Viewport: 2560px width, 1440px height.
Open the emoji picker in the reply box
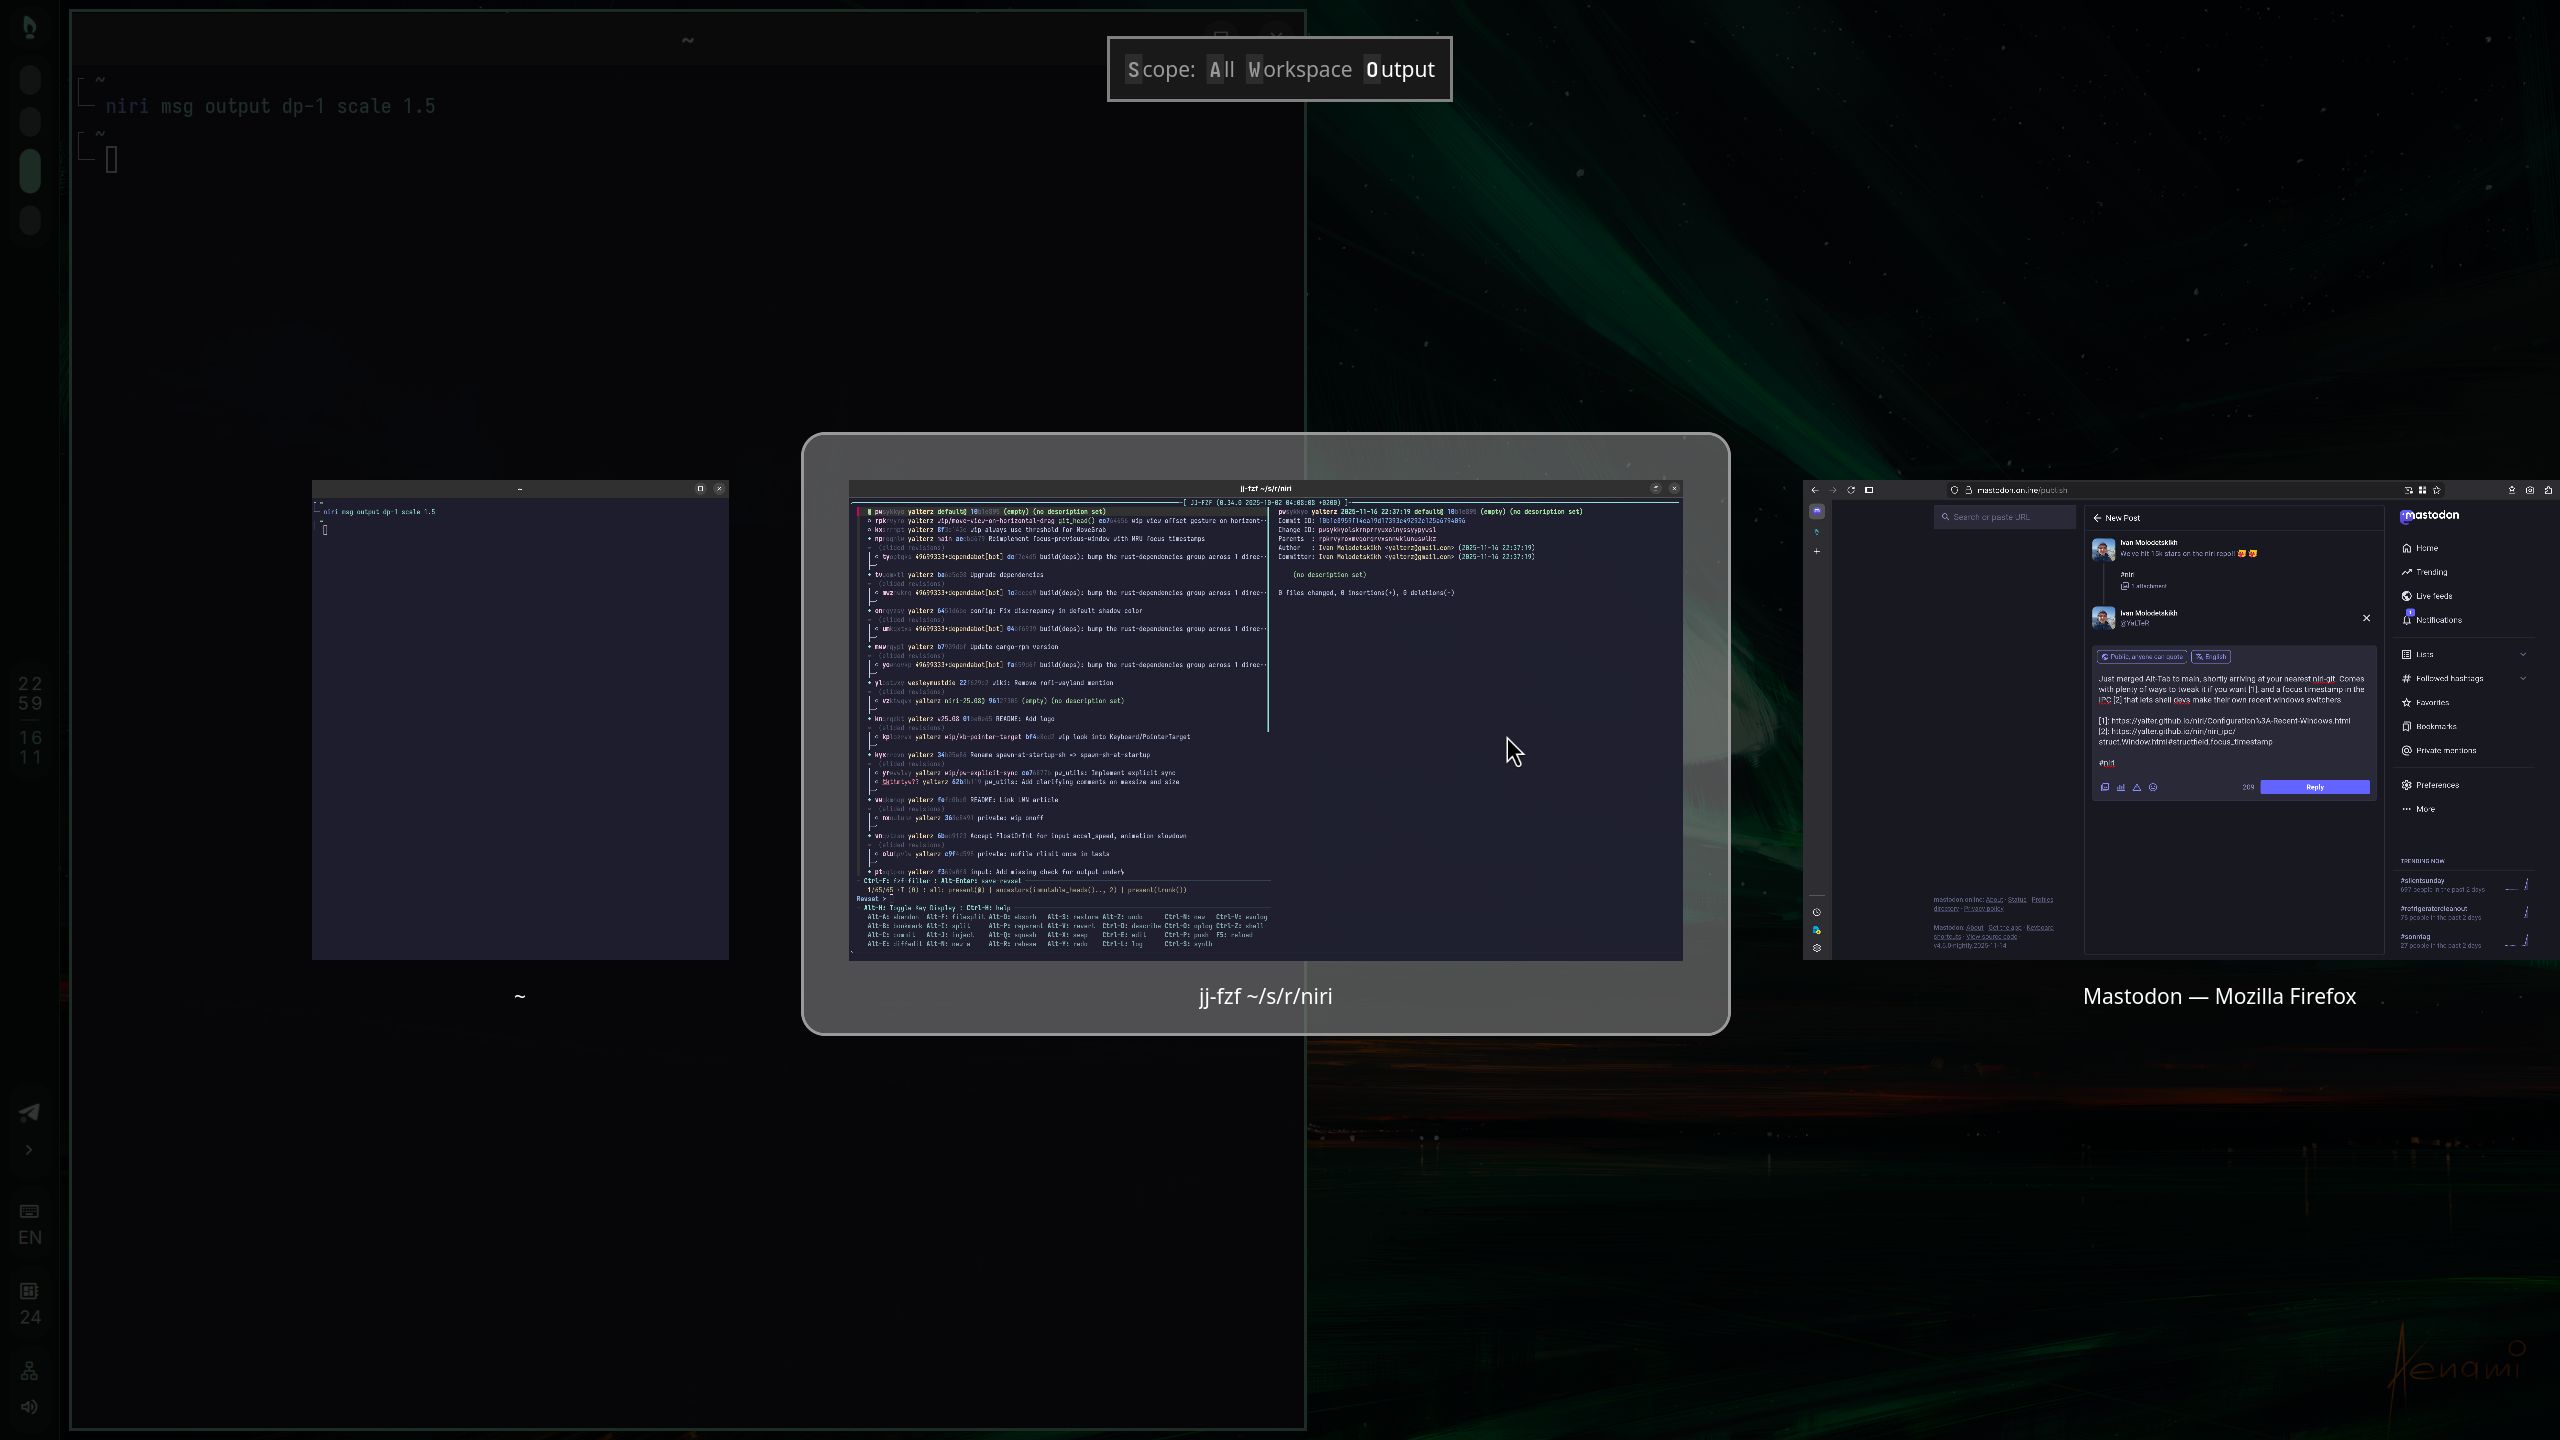[2153, 787]
